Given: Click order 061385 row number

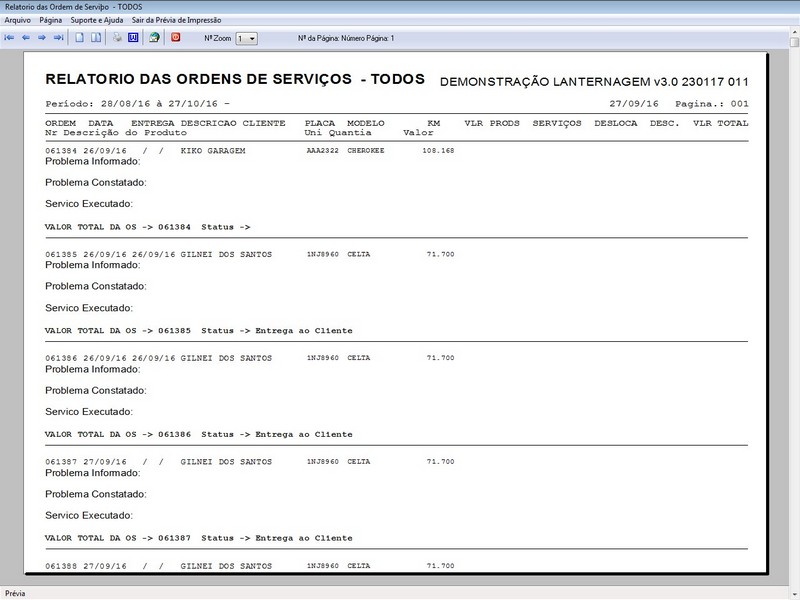Looking at the screenshot, I should (x=61, y=255).
